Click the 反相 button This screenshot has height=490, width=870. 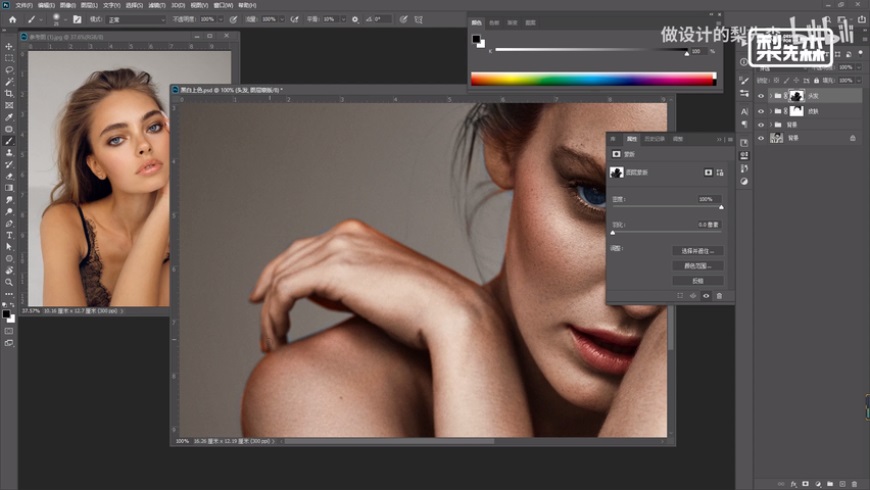pyautogui.click(x=697, y=281)
